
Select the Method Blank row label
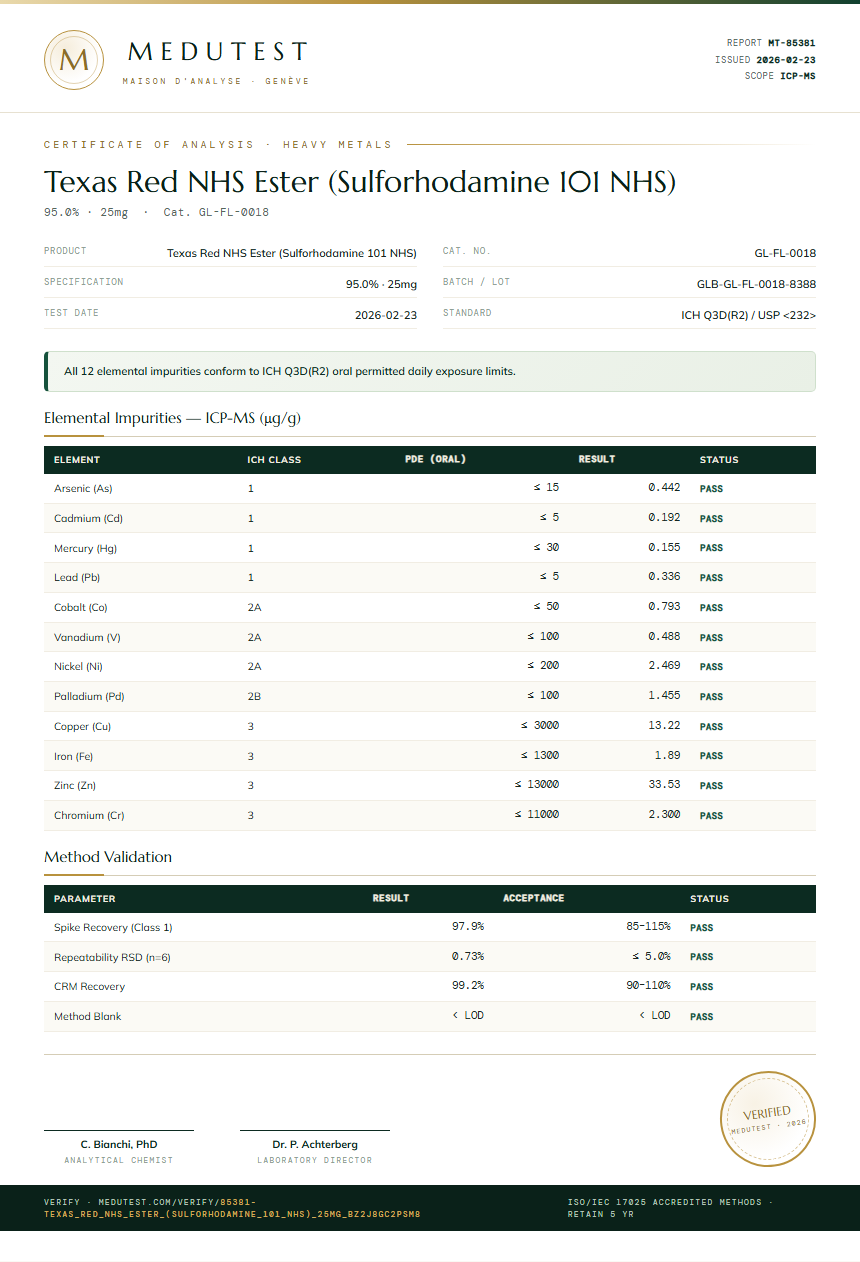pos(87,1017)
